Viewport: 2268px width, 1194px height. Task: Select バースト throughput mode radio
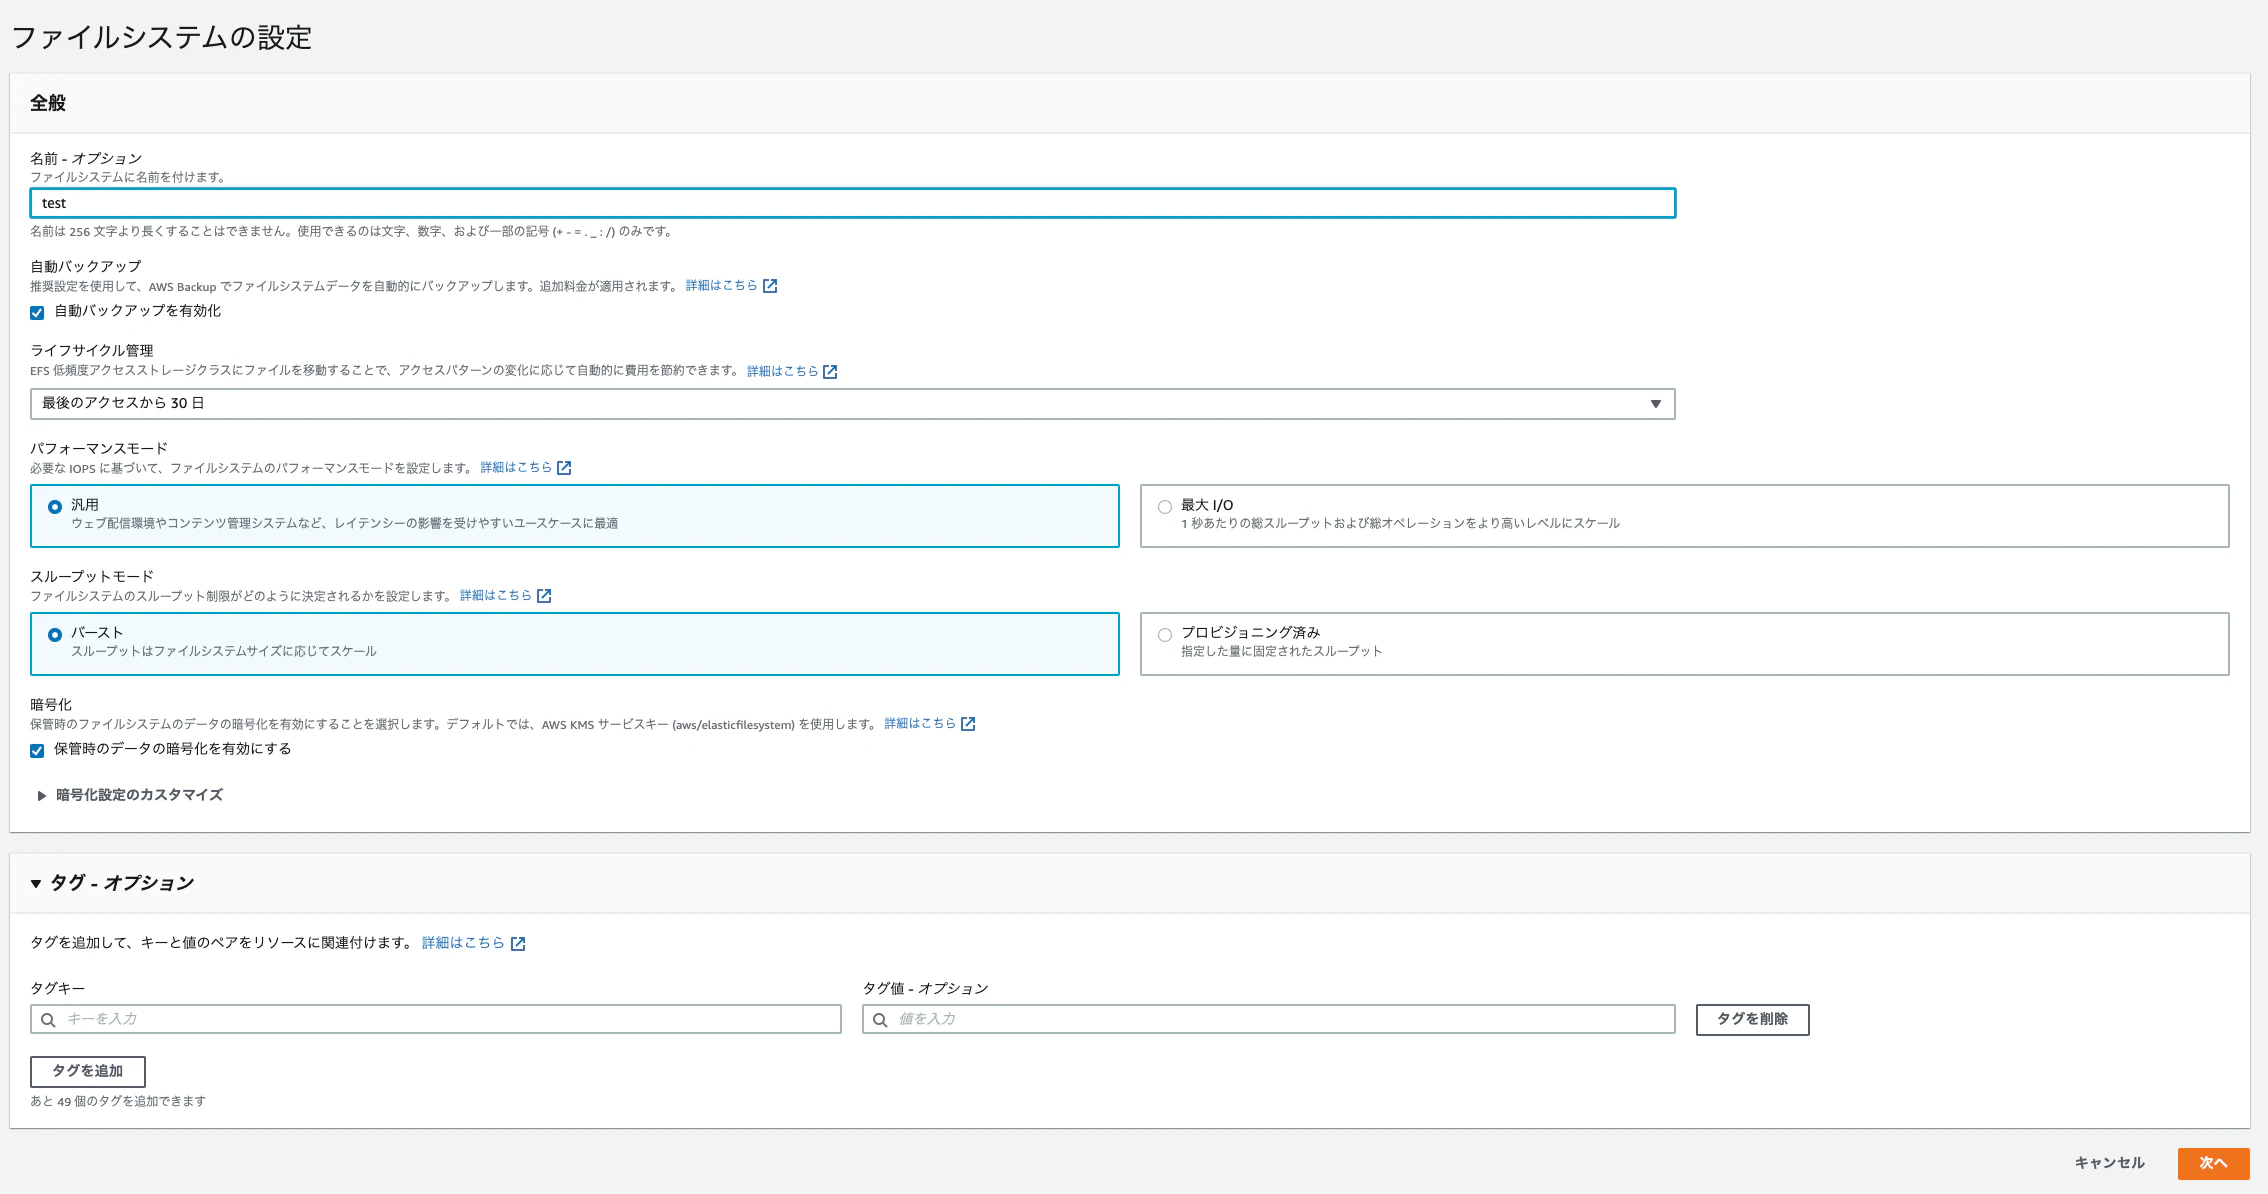click(x=55, y=635)
